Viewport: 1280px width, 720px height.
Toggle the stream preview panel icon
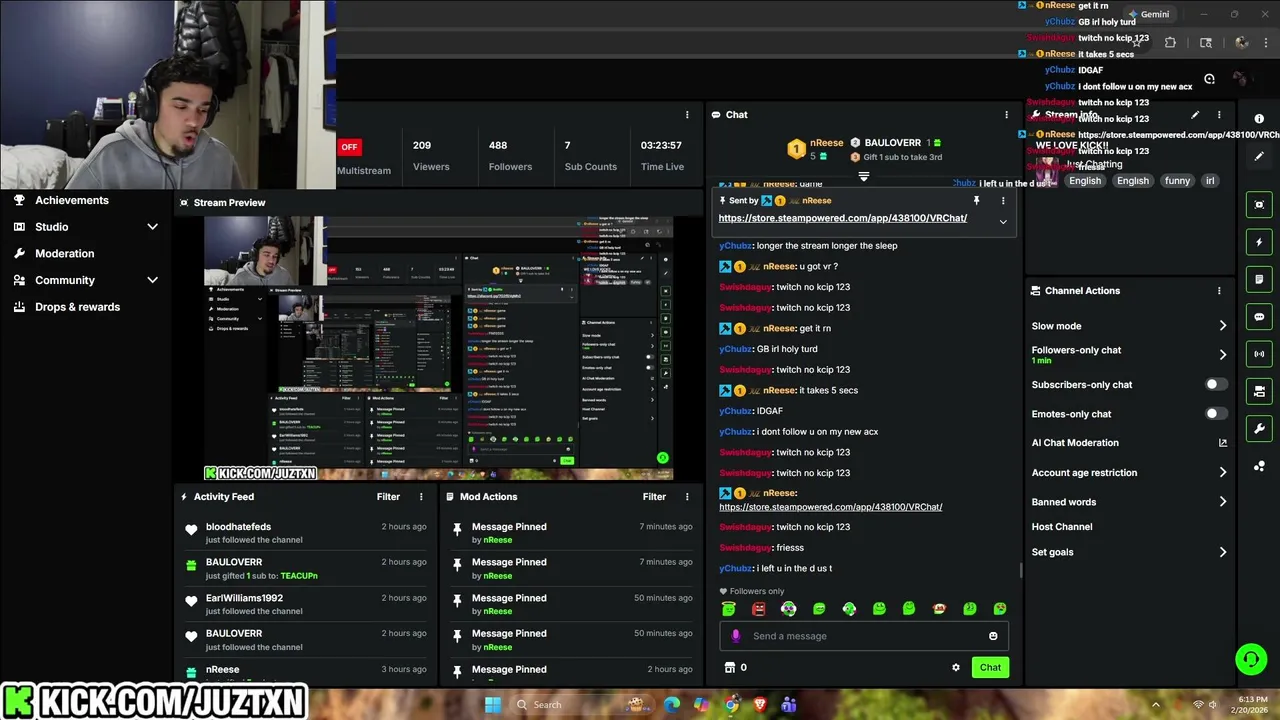point(1259,205)
